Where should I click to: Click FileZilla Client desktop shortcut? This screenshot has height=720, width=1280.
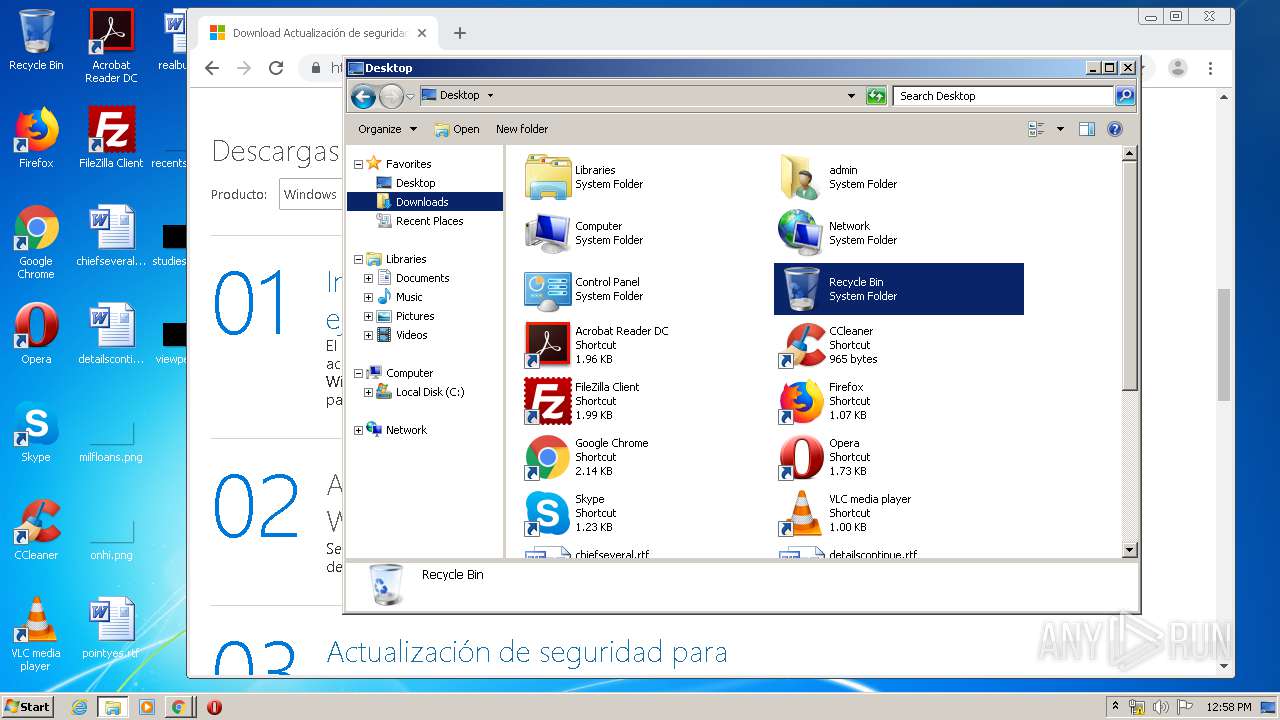111,138
